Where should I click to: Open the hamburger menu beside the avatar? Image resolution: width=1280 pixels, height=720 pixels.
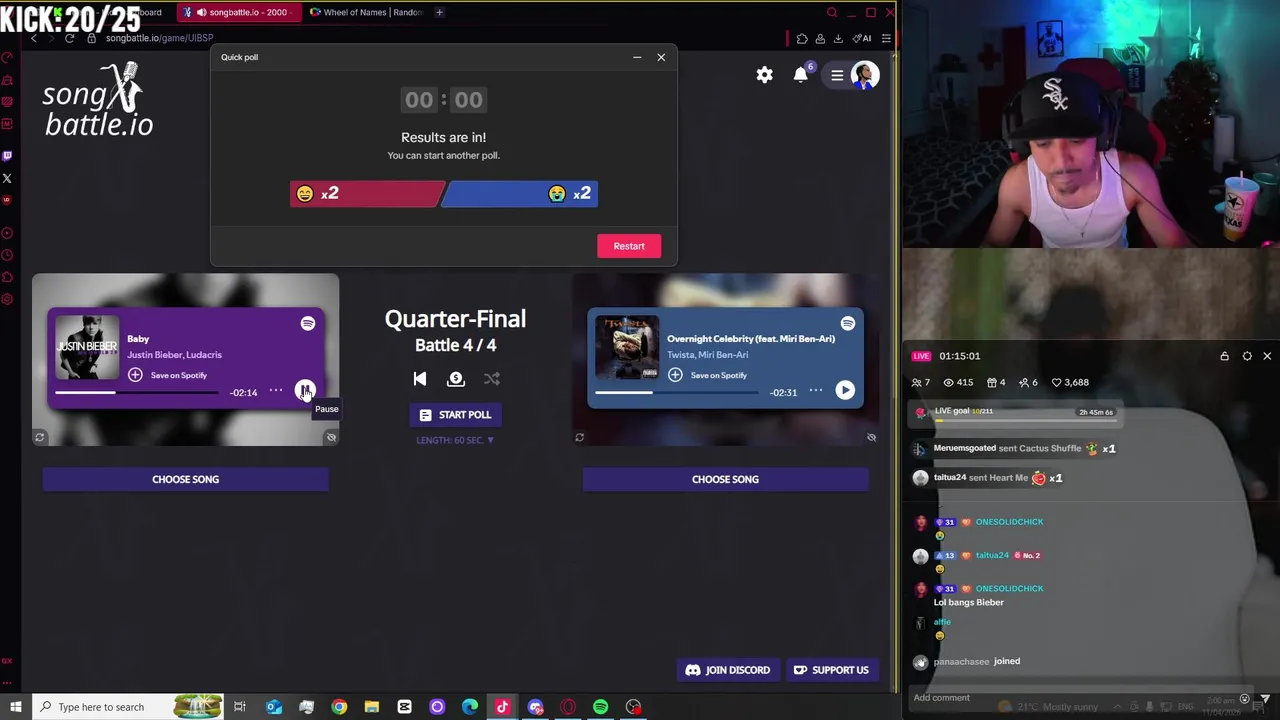837,75
